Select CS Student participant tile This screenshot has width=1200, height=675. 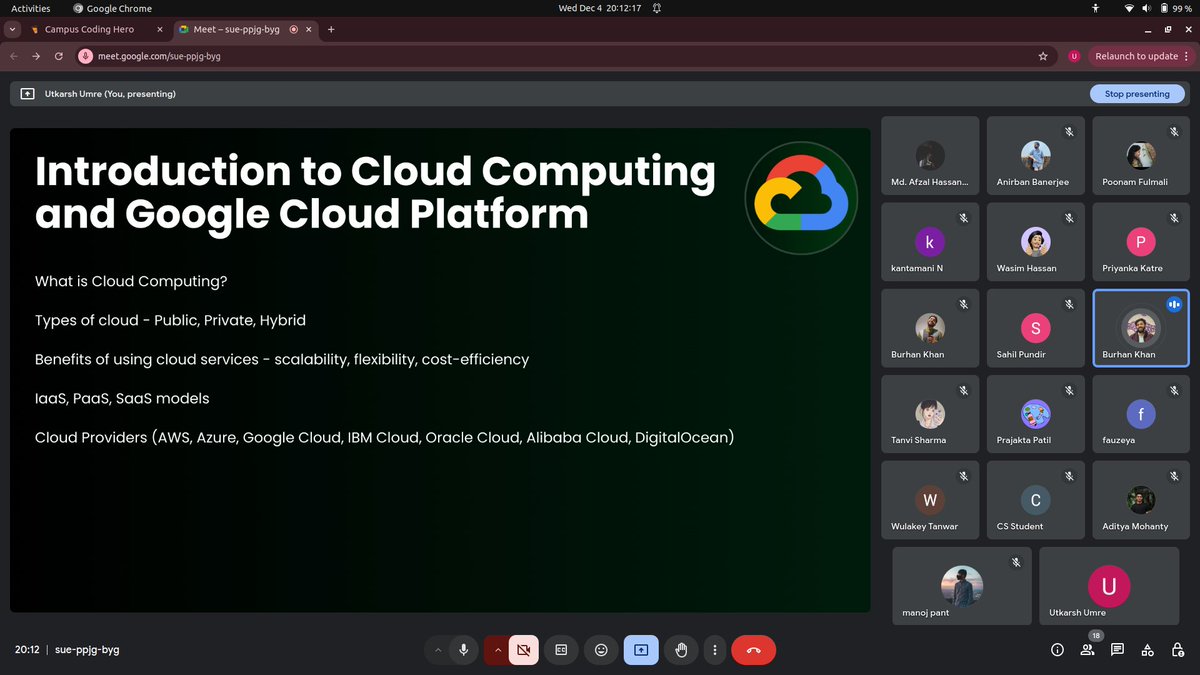click(x=1035, y=500)
